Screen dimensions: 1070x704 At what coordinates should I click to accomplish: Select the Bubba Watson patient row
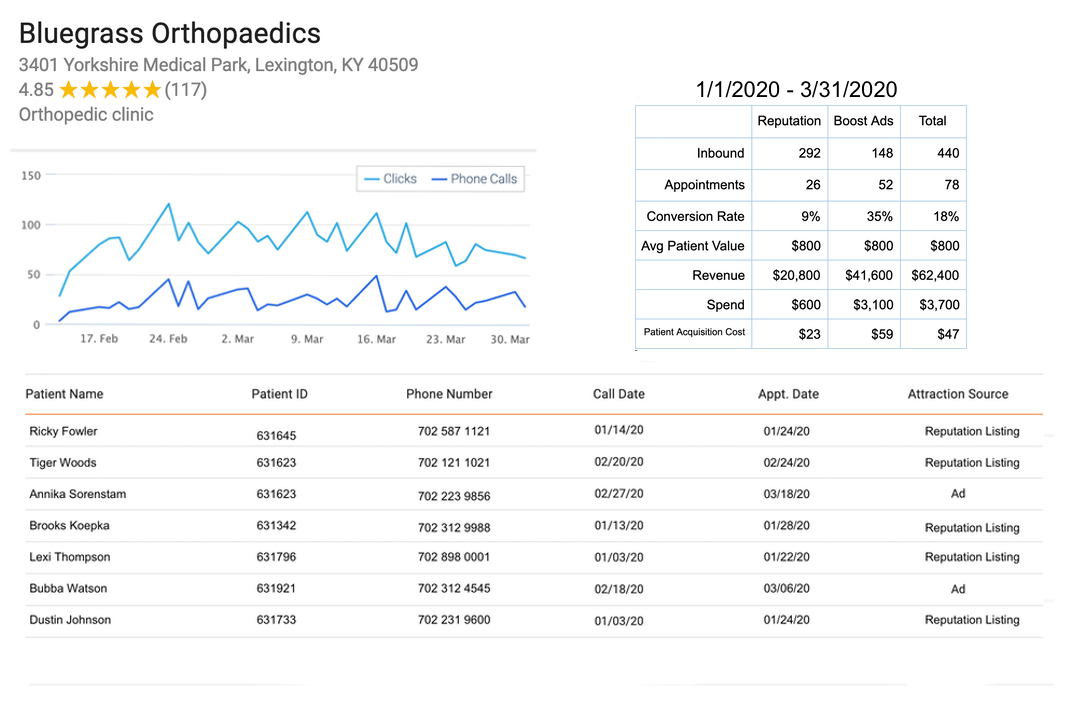point(534,589)
